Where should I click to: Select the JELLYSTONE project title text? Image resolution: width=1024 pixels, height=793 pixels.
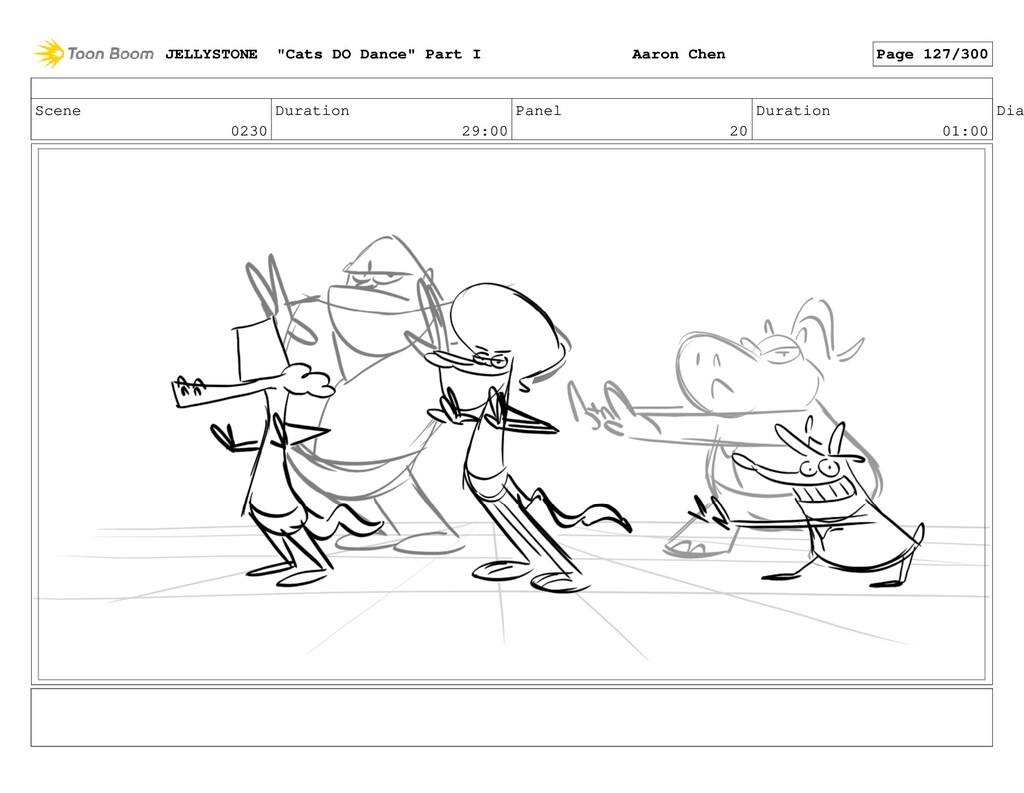[211, 54]
